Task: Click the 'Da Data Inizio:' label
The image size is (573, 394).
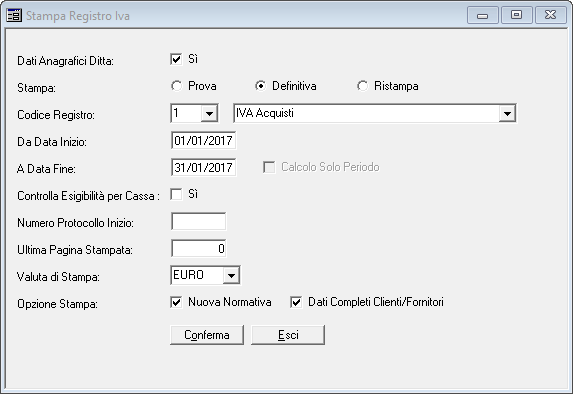Action: [52, 142]
